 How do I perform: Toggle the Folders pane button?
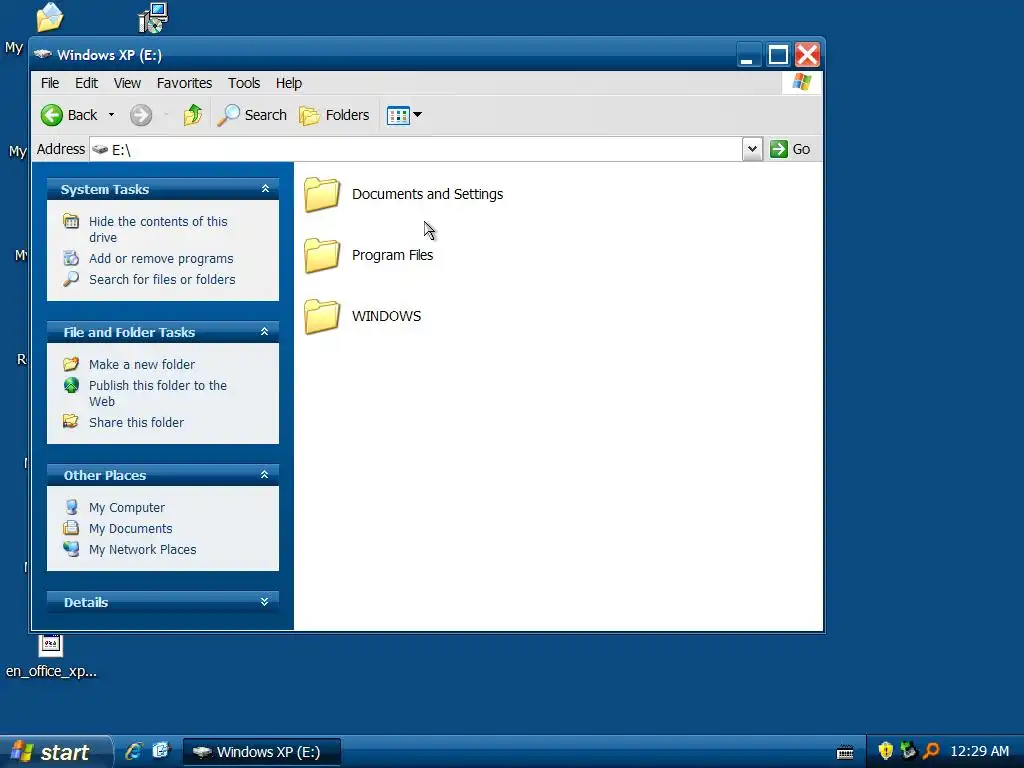click(x=334, y=115)
